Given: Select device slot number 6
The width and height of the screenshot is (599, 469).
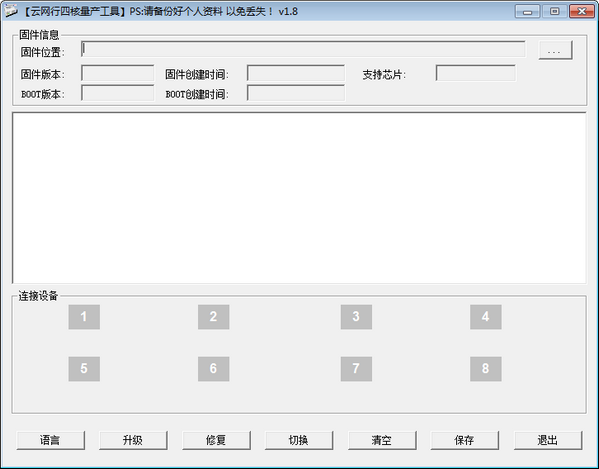Looking at the screenshot, I should pos(214,369).
